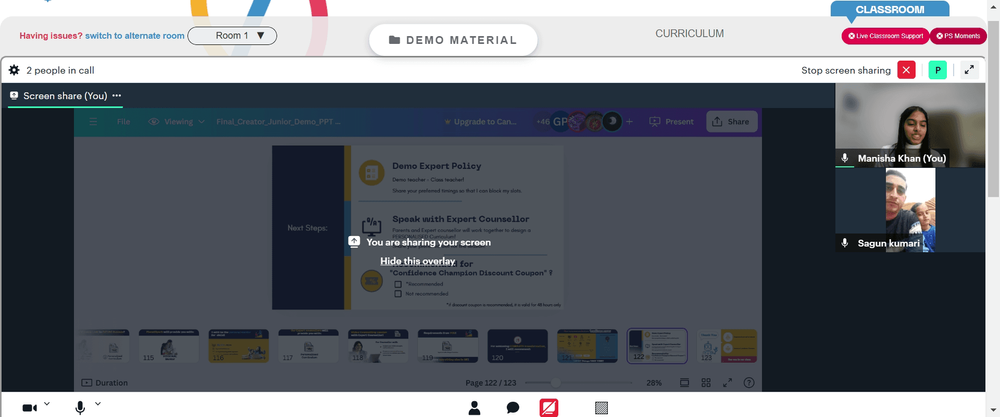Expand the Viewing mode dropdown
1000x417 pixels.
[177, 122]
